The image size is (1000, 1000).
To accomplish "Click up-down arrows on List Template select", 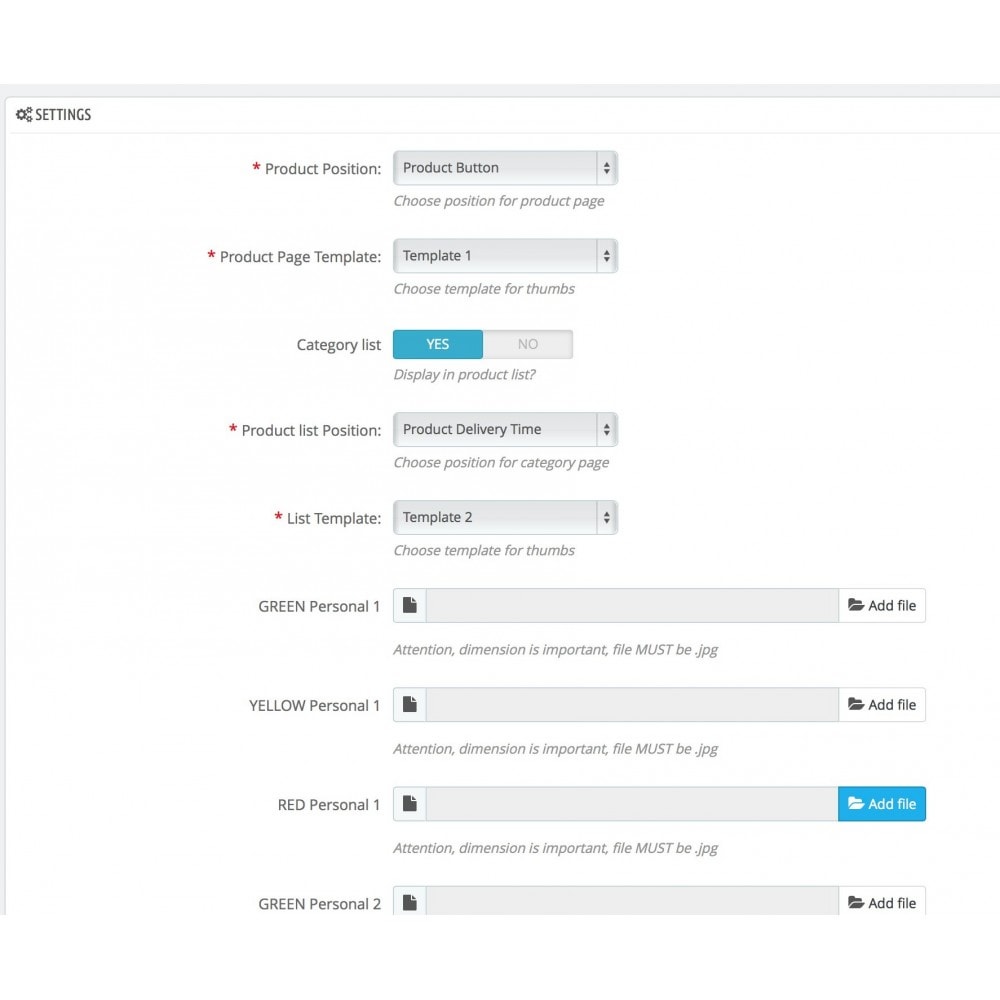I will 607,517.
